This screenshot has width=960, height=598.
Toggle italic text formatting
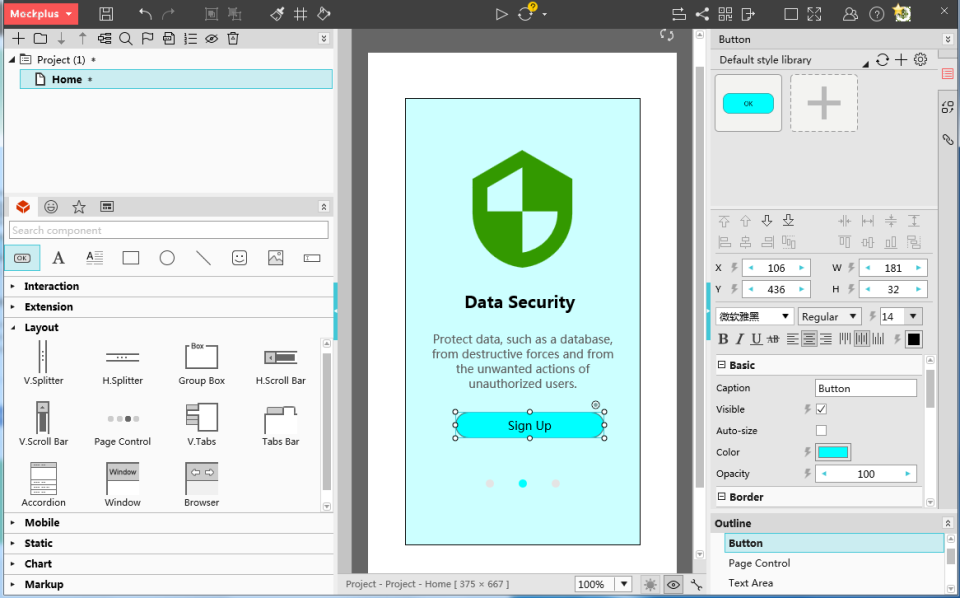740,339
